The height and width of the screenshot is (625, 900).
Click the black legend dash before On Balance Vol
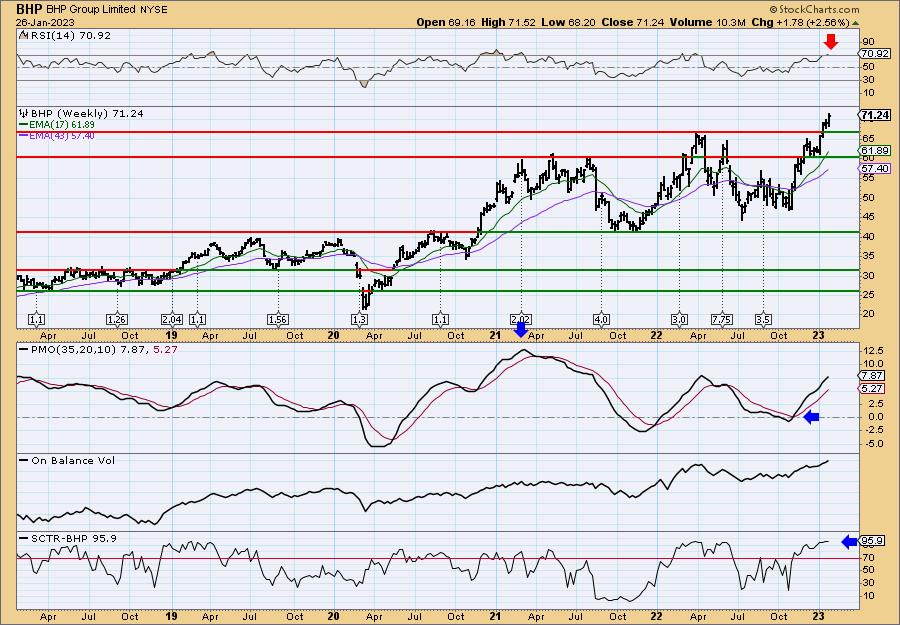point(23,460)
